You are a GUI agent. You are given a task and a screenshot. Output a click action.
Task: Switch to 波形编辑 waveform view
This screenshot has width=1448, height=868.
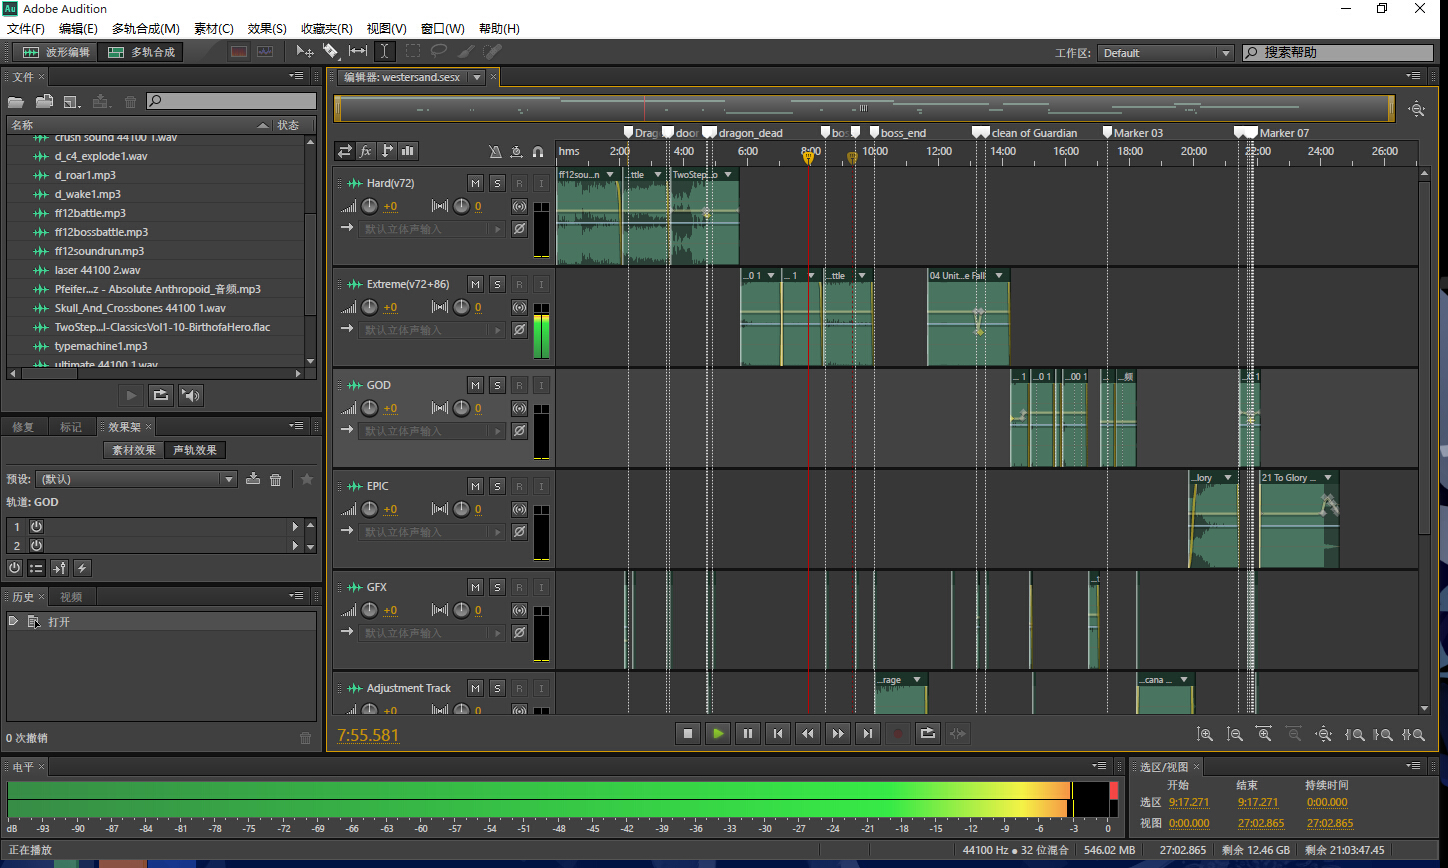(54, 52)
